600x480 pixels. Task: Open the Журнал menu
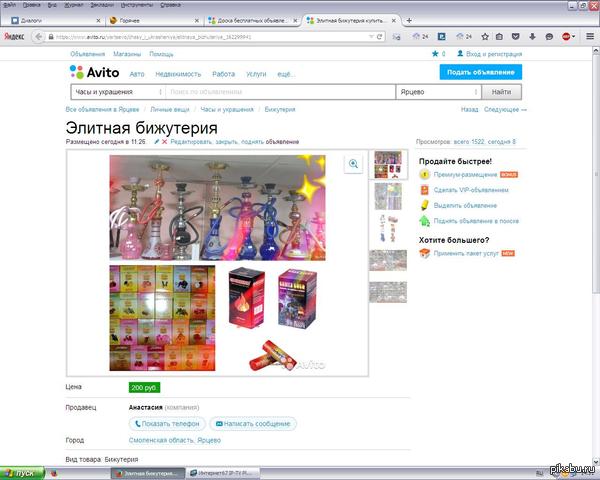click(x=73, y=5)
